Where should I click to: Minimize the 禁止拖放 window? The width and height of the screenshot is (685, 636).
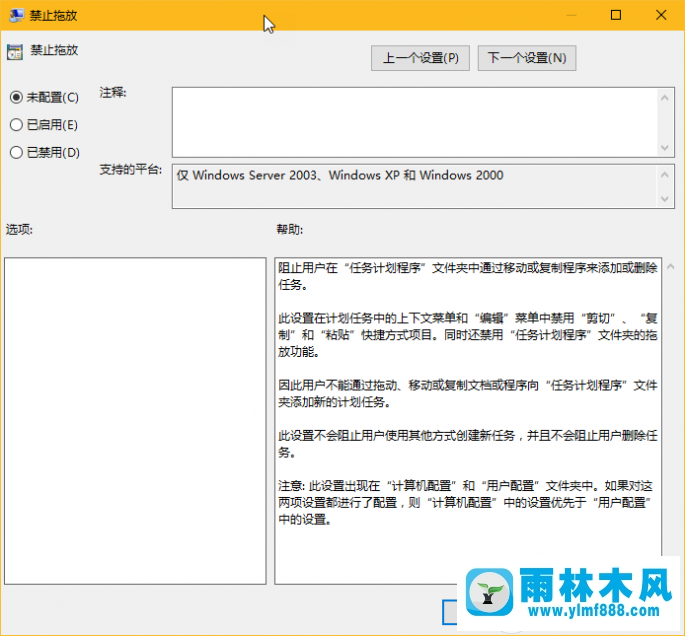pyautogui.click(x=571, y=15)
